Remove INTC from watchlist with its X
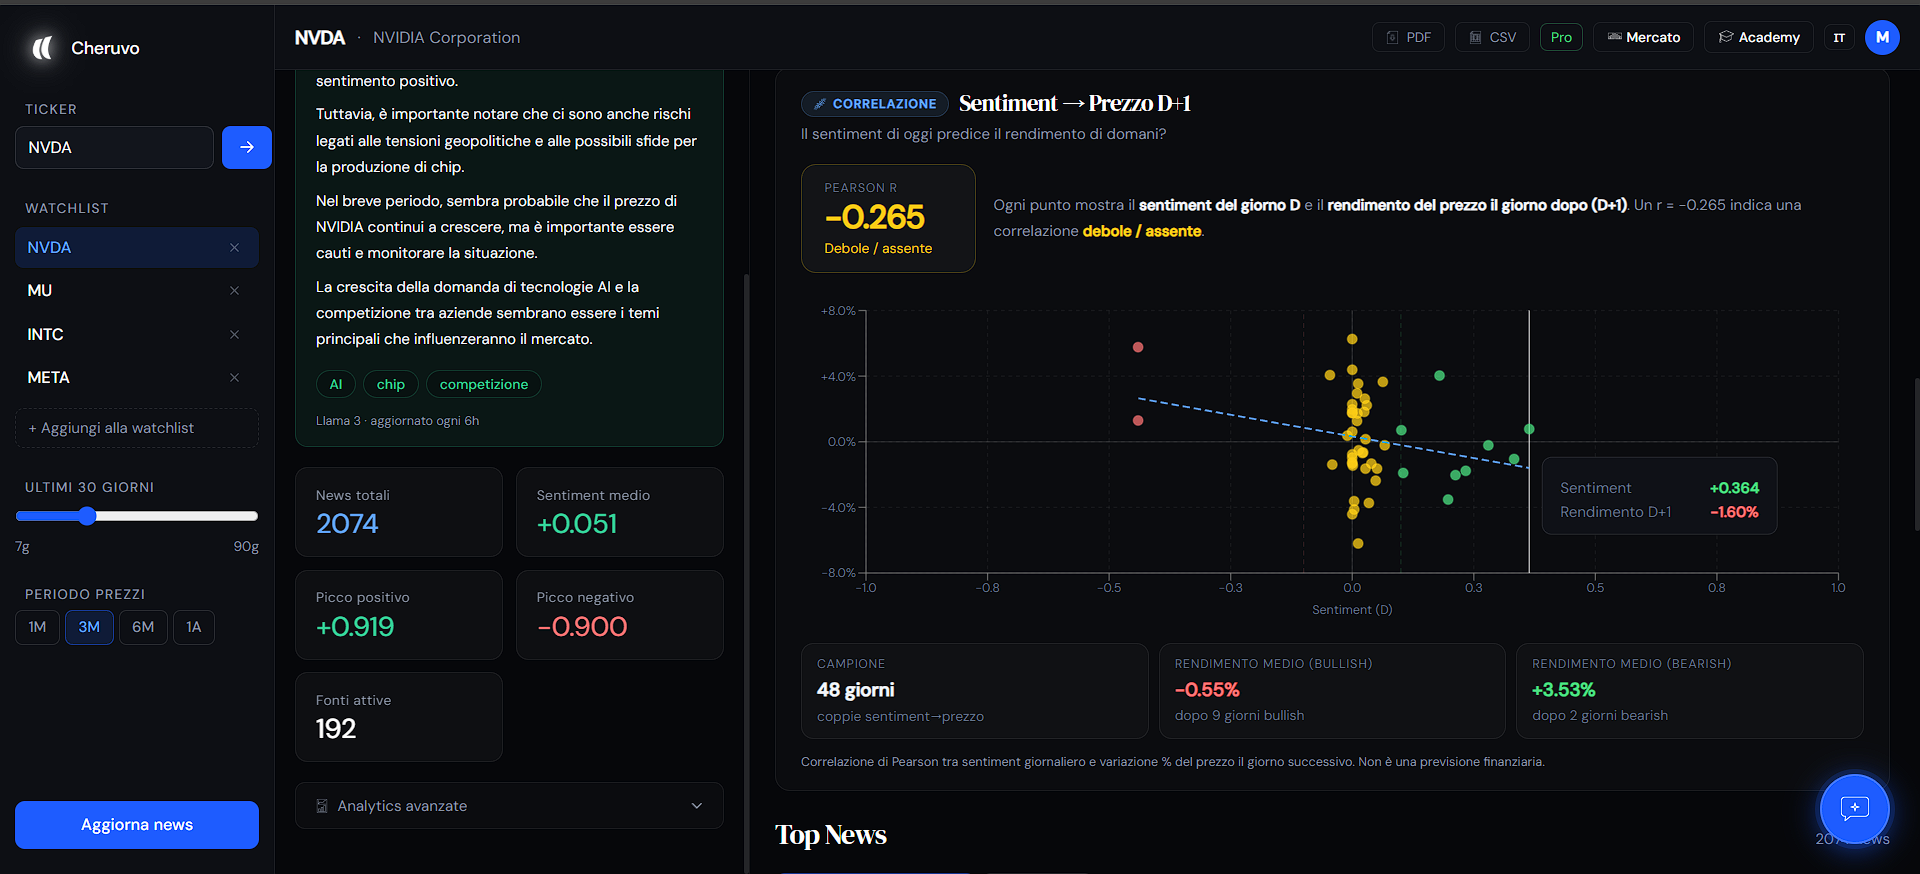This screenshot has height=874, width=1920. point(234,334)
